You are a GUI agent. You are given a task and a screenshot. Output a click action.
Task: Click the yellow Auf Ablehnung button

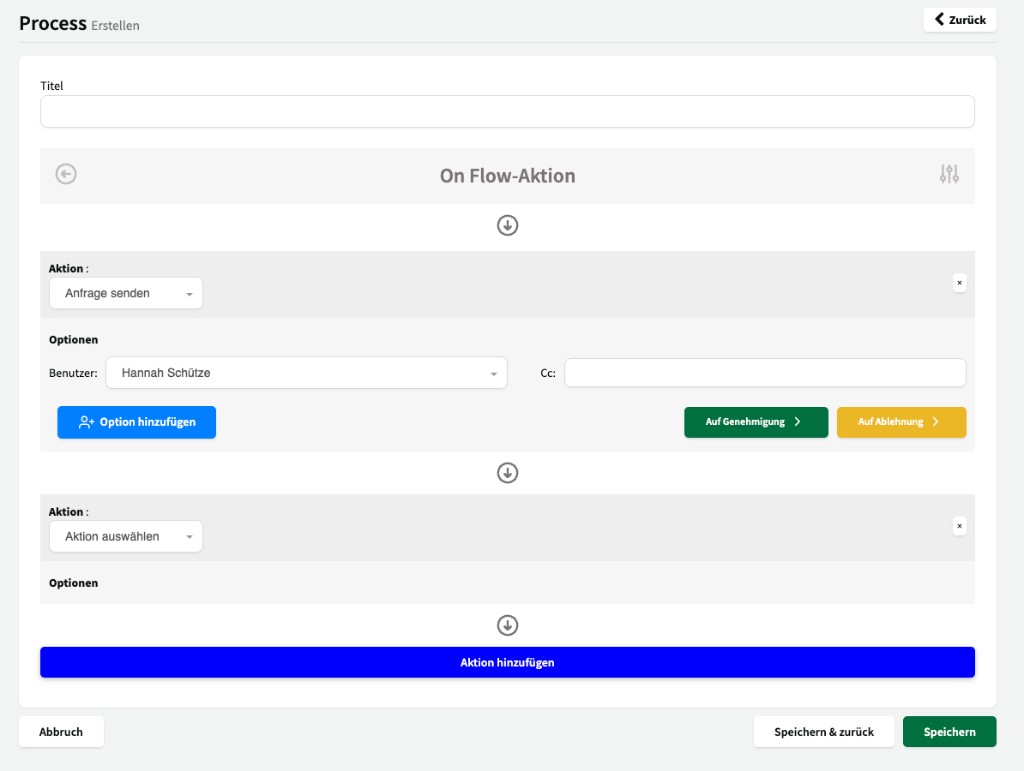901,422
